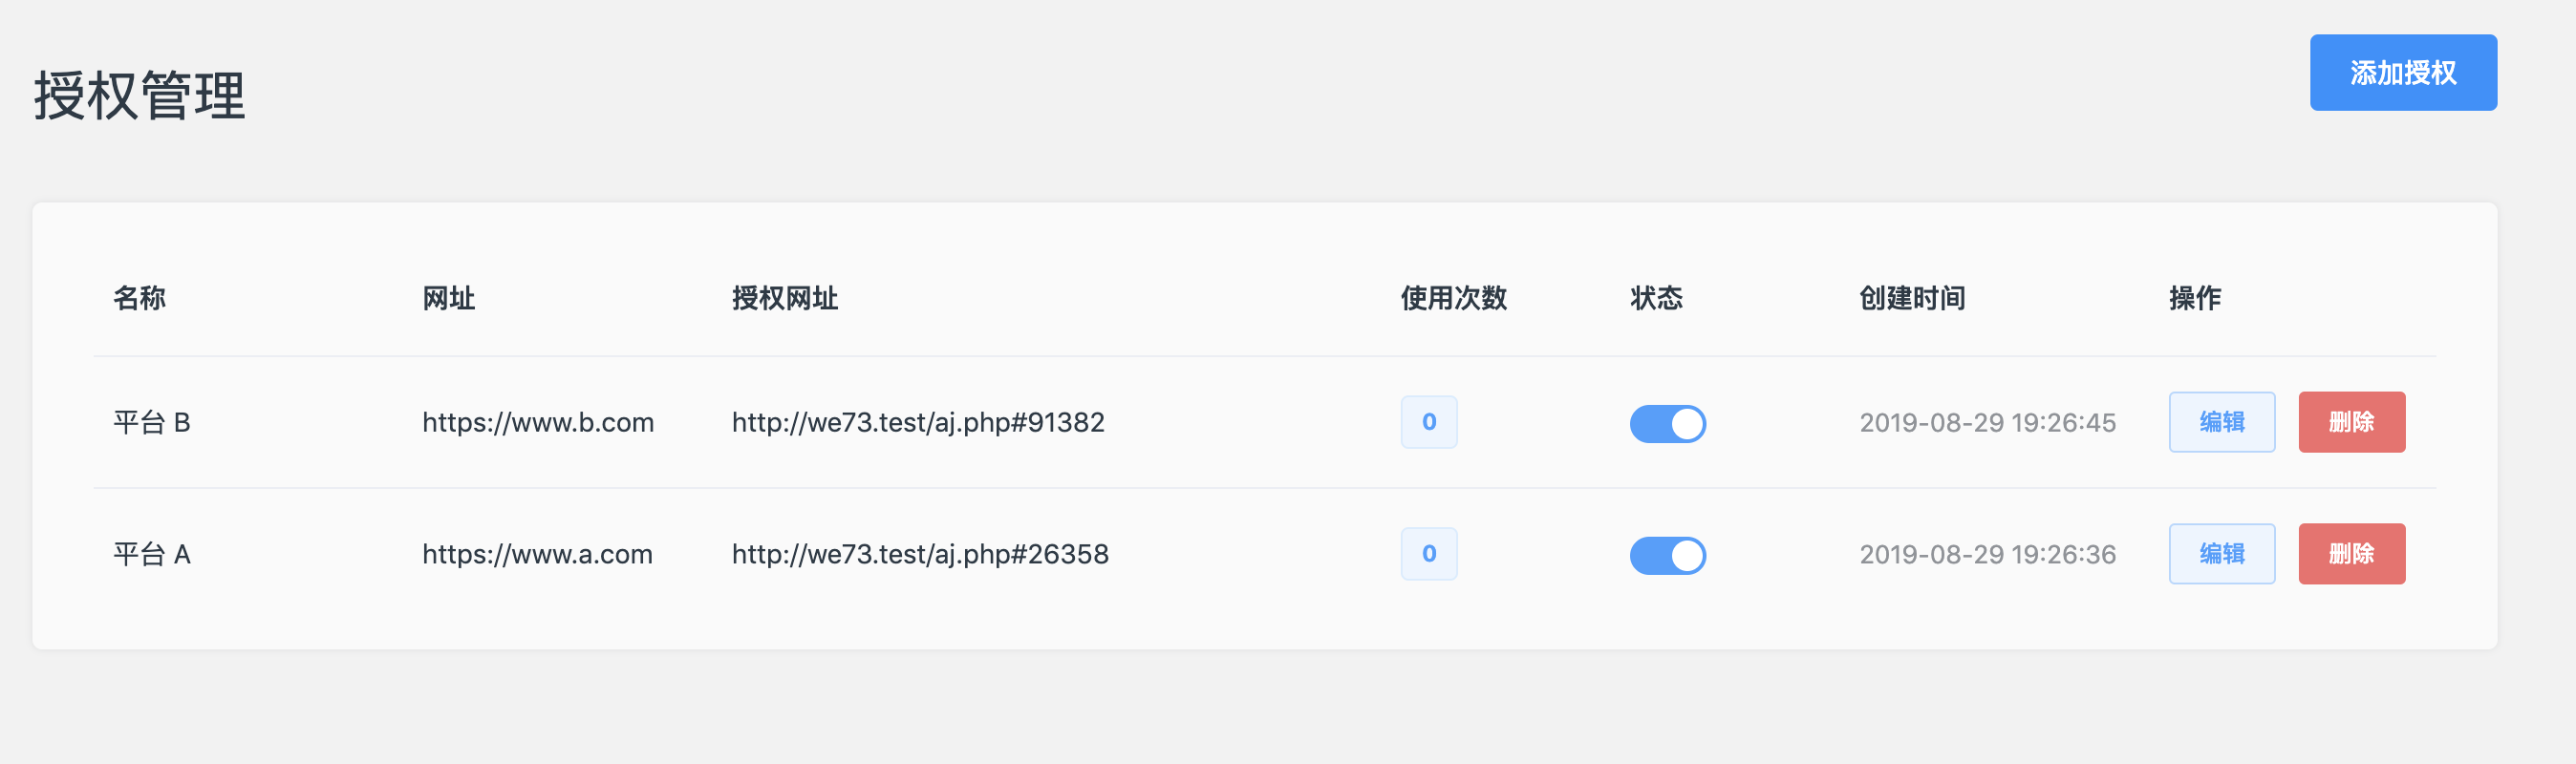2576x764 pixels.
Task: Edit the 平台 B authorization
Action: [x=2221, y=422]
